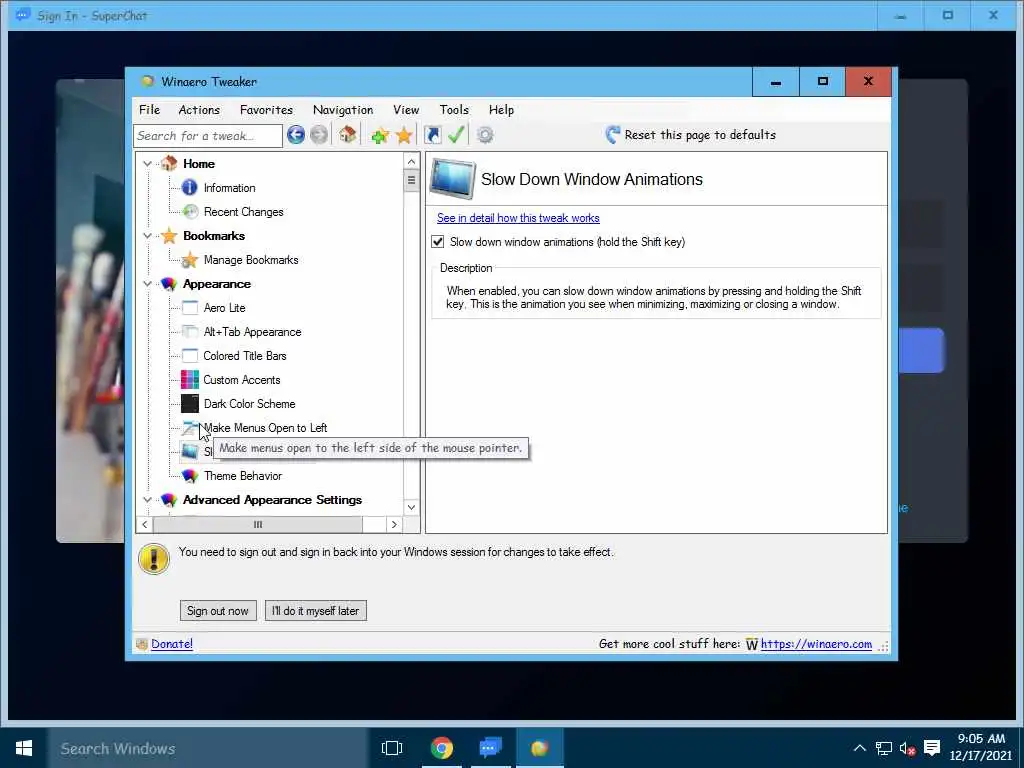1024x768 pixels.
Task: Select the Bookmarks tree node
Action: pos(214,236)
